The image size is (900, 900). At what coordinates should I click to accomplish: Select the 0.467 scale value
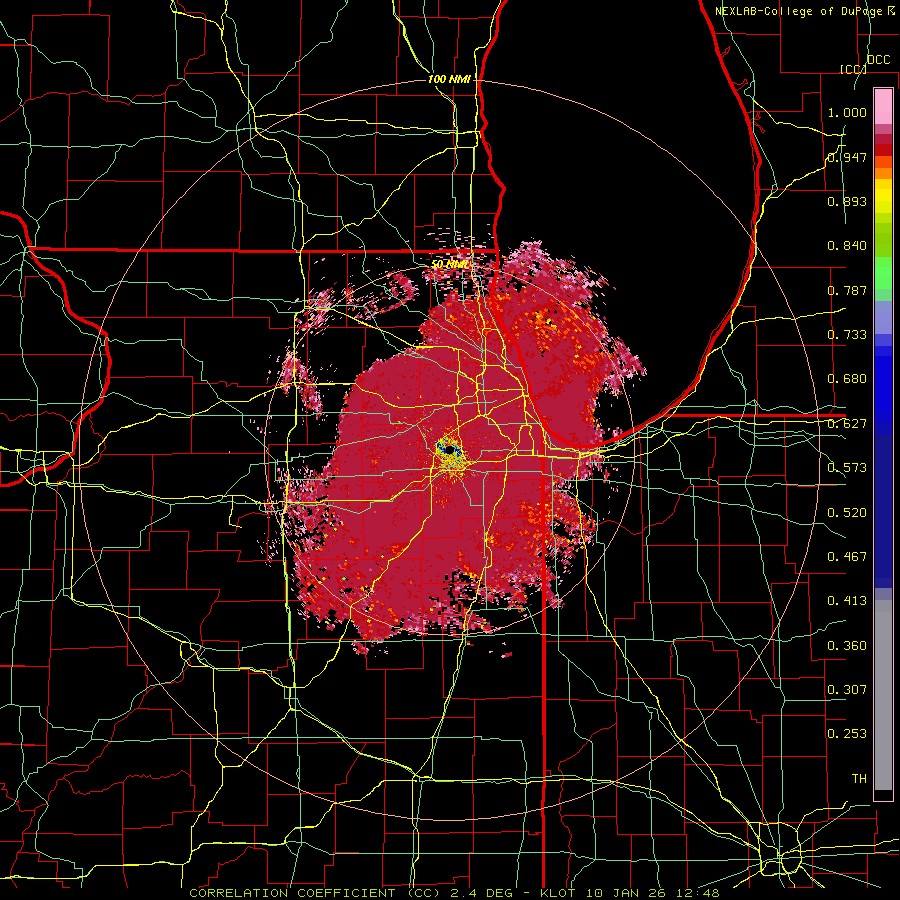click(x=847, y=557)
